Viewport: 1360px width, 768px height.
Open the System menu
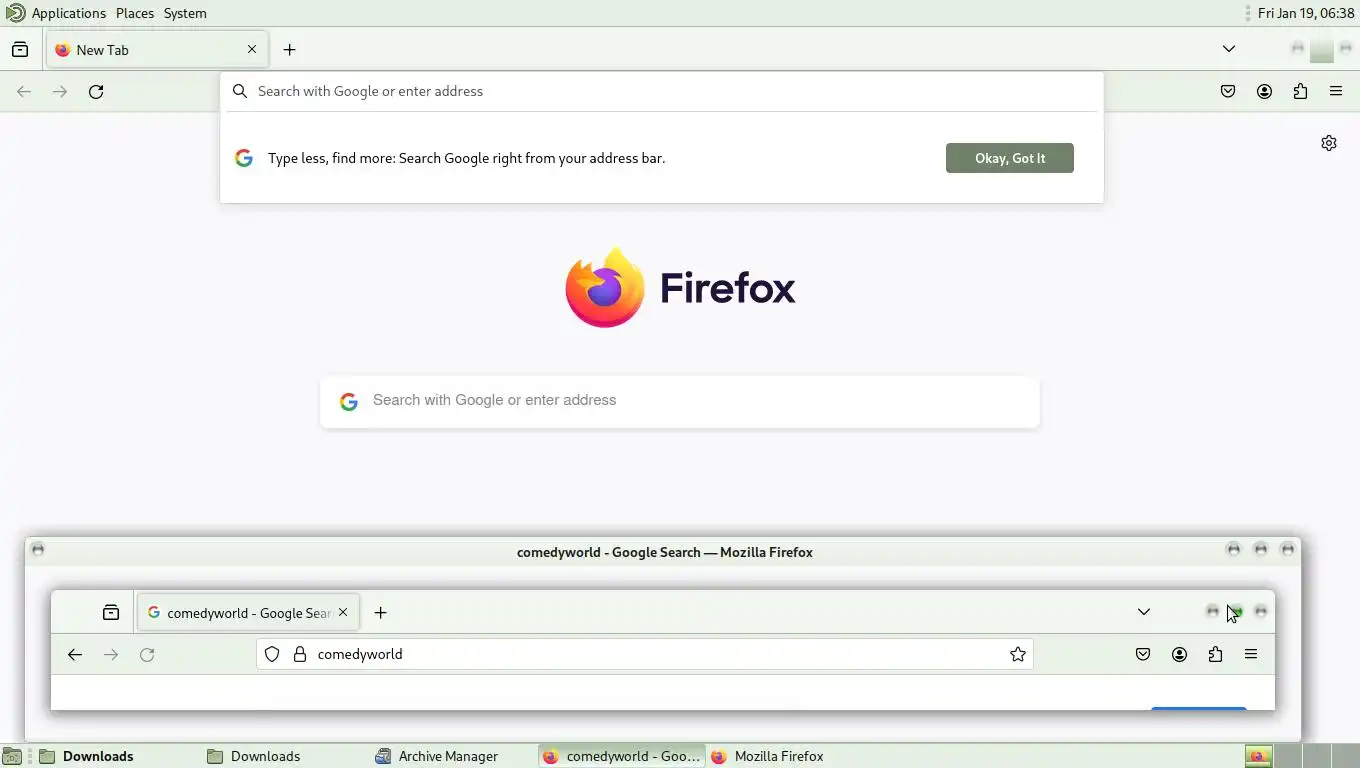(185, 13)
